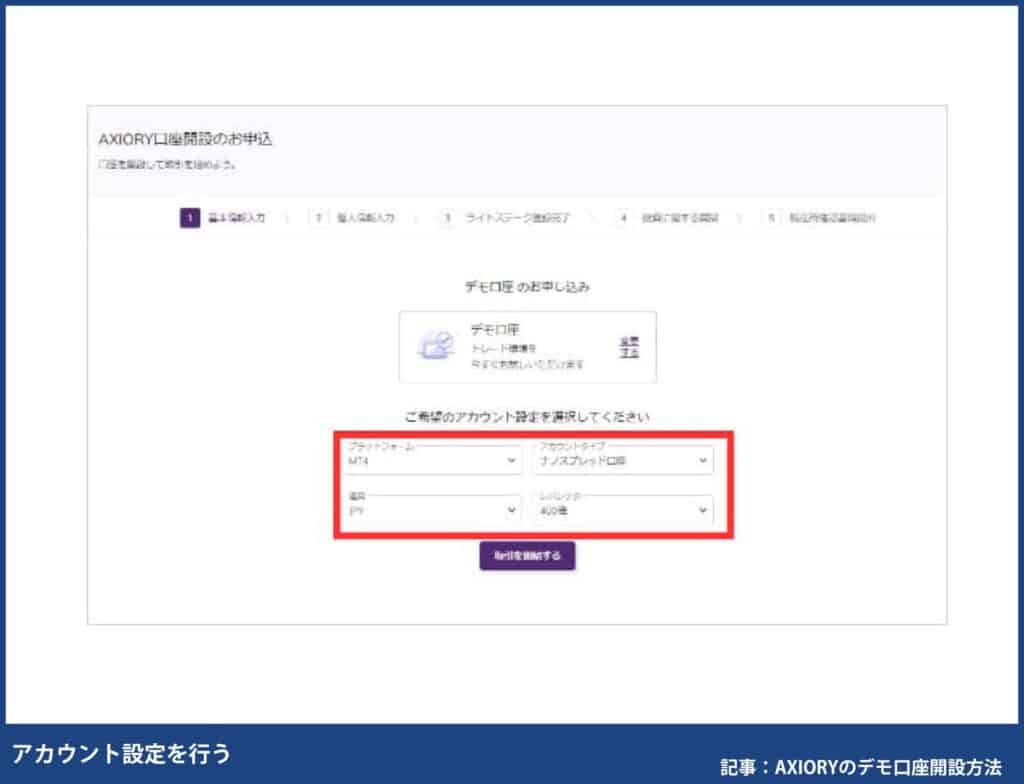
Task: Open the 変更する link on the demo card
Action: 630,347
